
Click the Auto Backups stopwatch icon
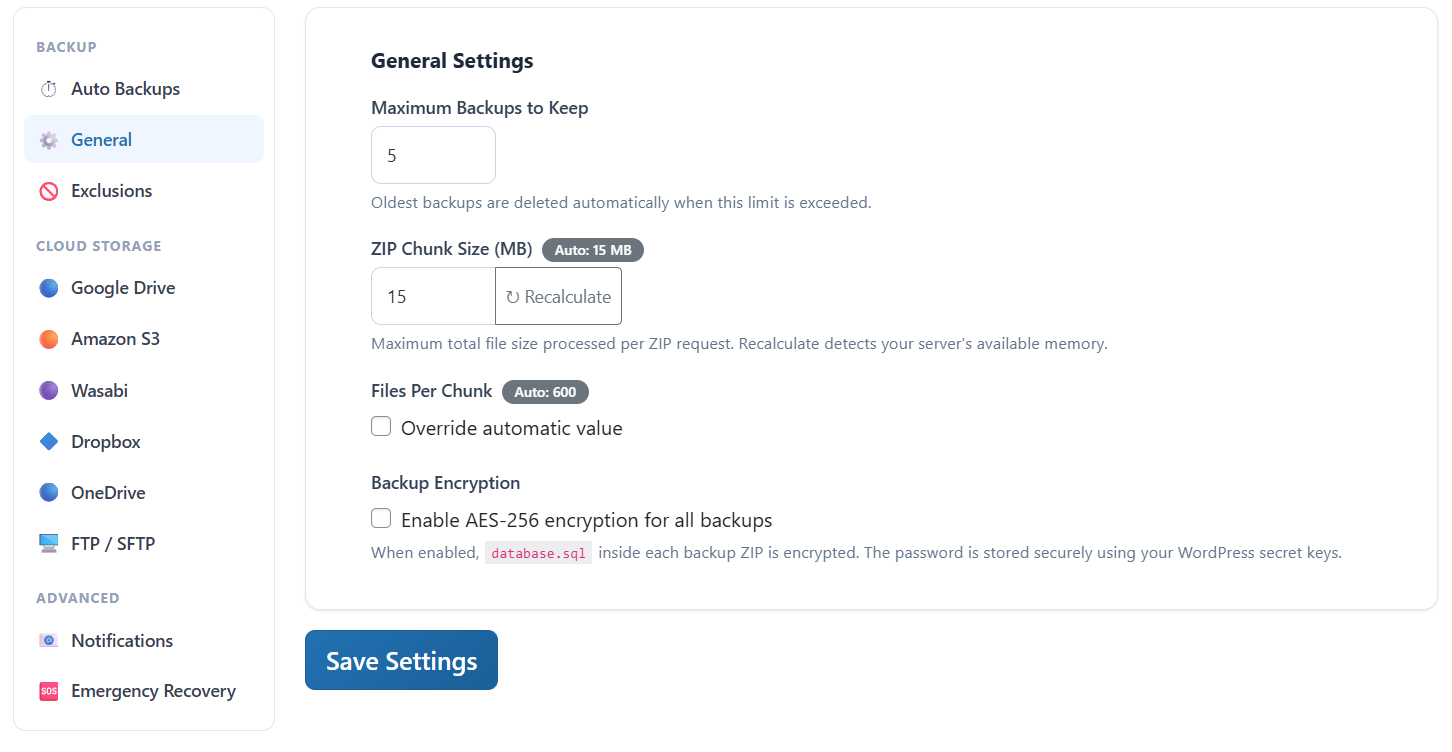[48, 89]
